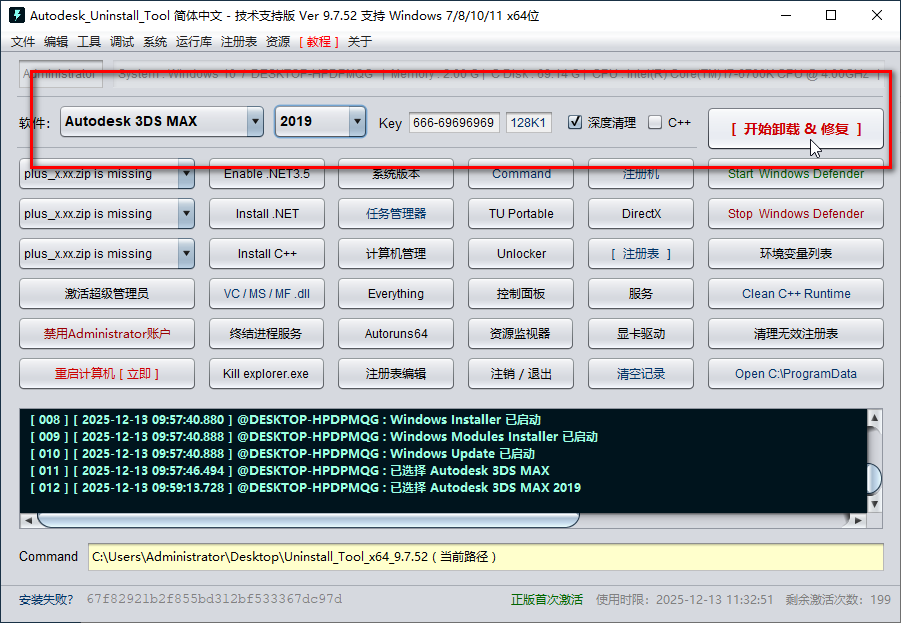Click log horizontal scrollbar right arrow
Image resolution: width=901 pixels, height=623 pixels.
point(858,520)
